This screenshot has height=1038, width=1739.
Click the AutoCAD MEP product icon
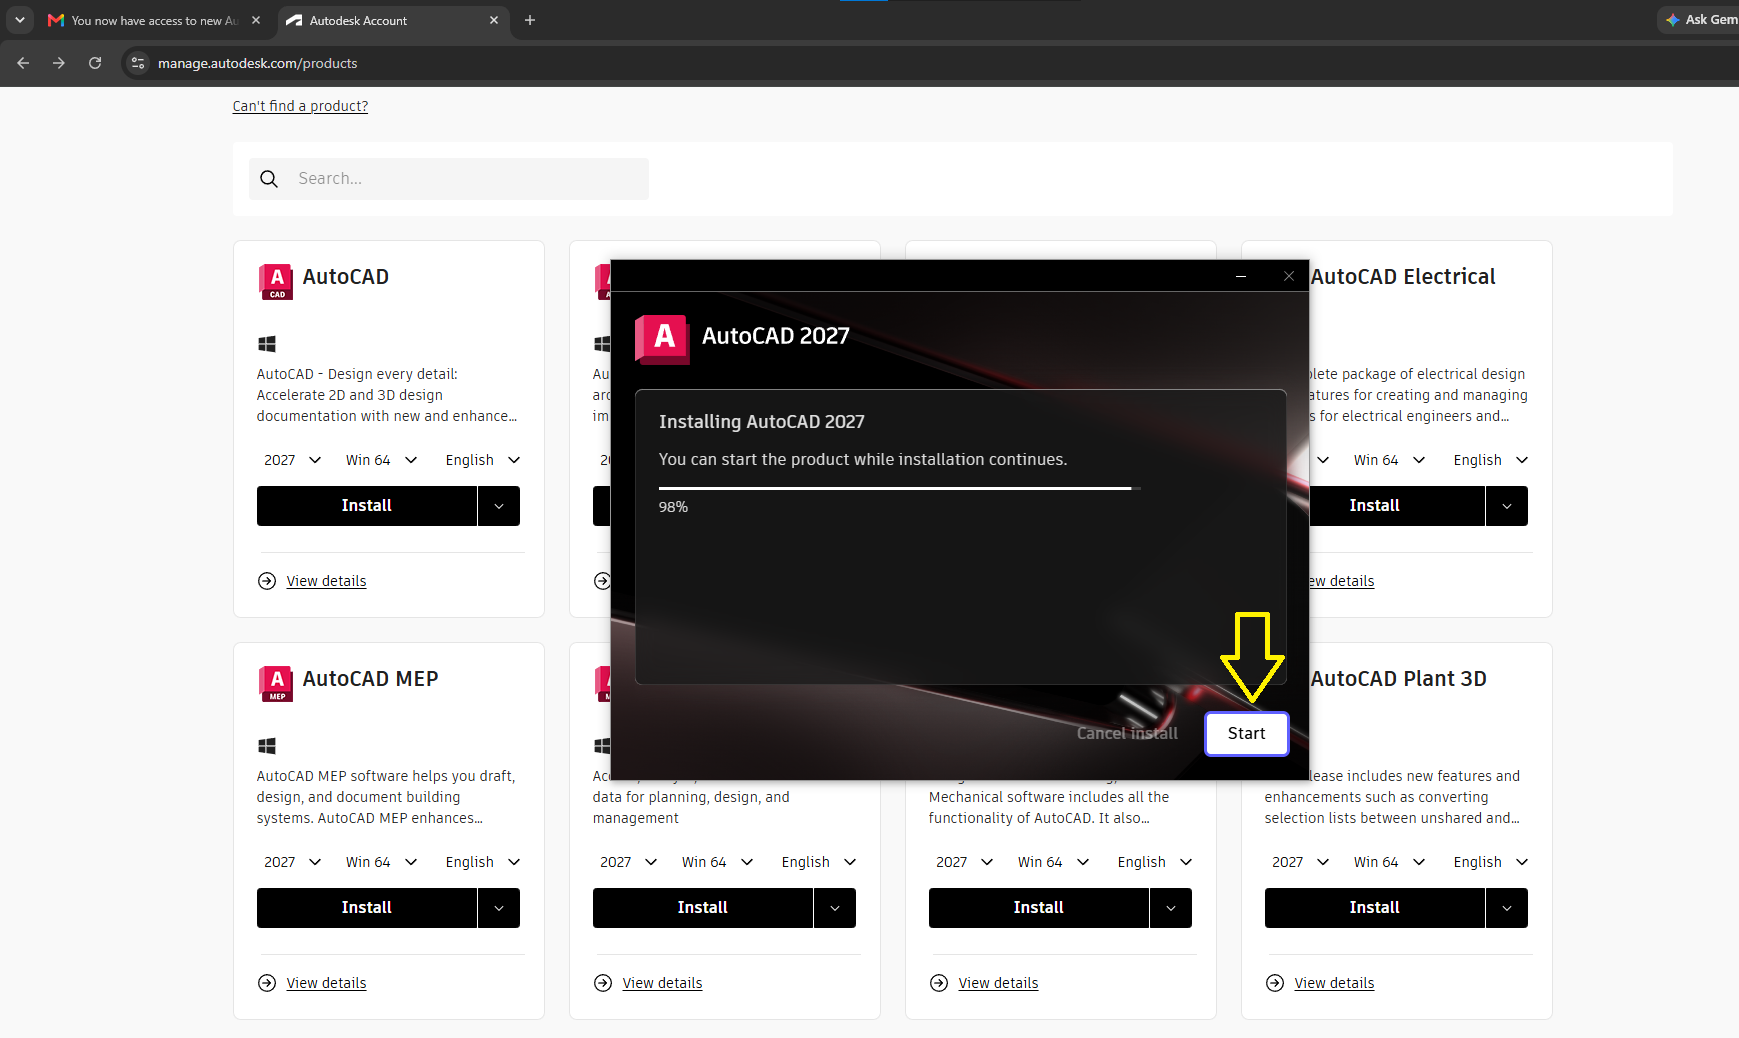[276, 683]
